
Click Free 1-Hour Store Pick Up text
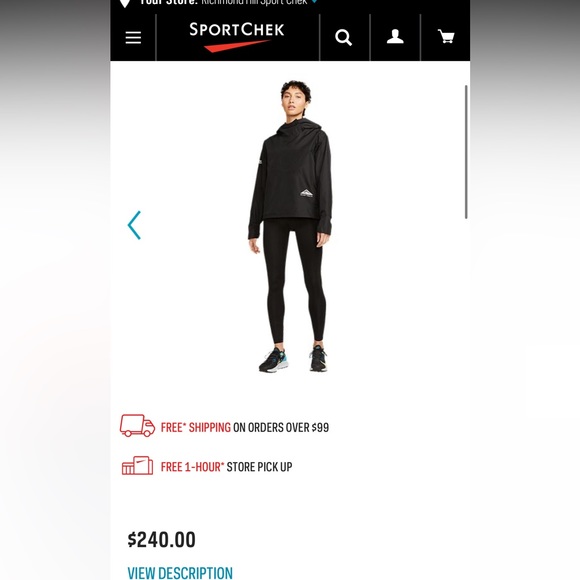pos(226,467)
